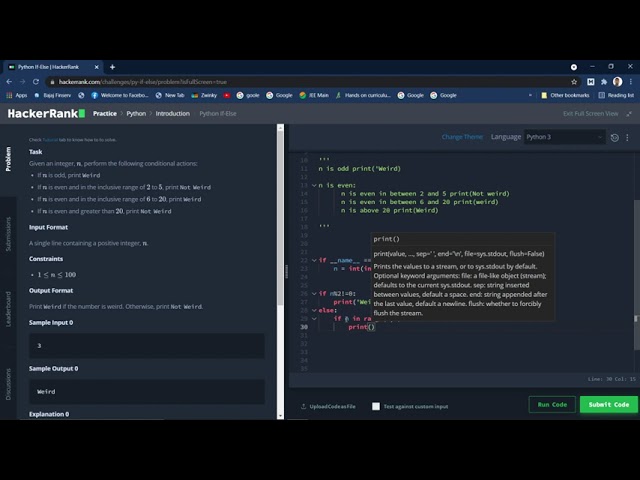Screen dimensions: 640x480
Task: Open the Zwinky bookmark
Action: coord(204,95)
